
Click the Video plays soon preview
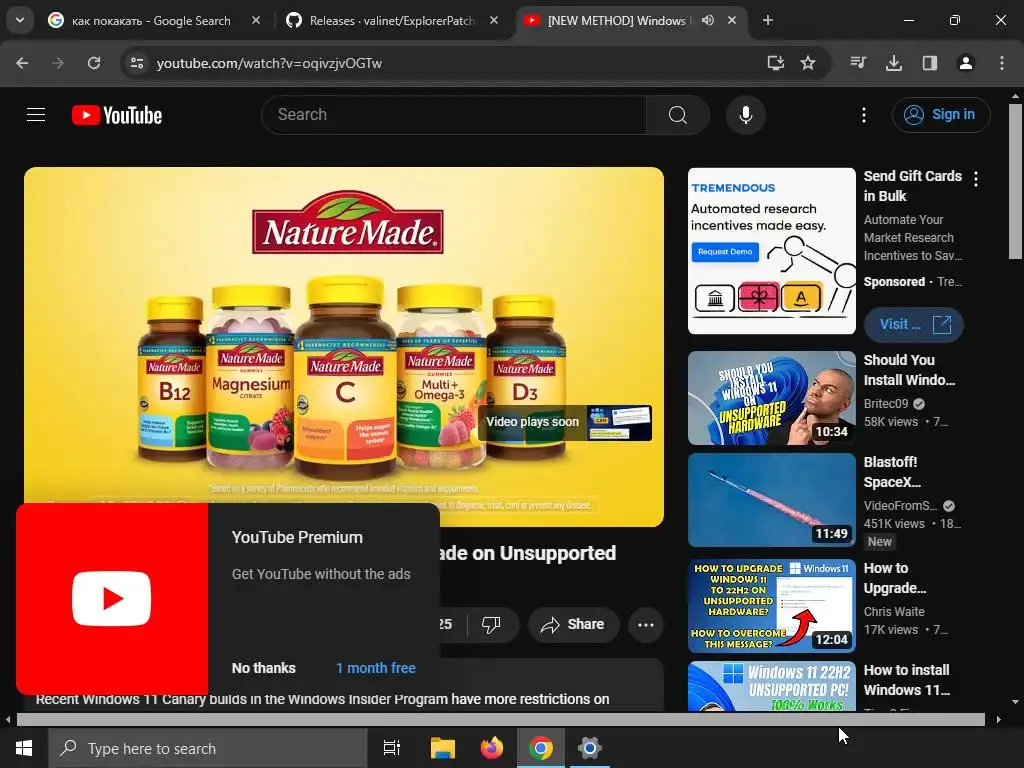point(565,423)
